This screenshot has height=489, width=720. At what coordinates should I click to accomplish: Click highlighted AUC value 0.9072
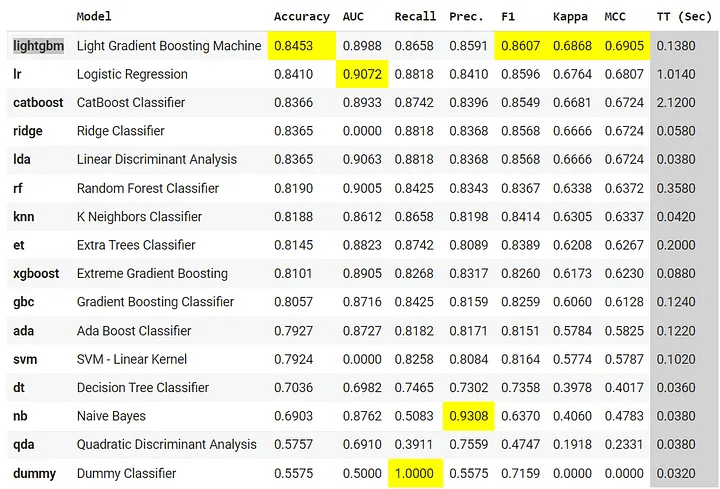(x=362, y=74)
